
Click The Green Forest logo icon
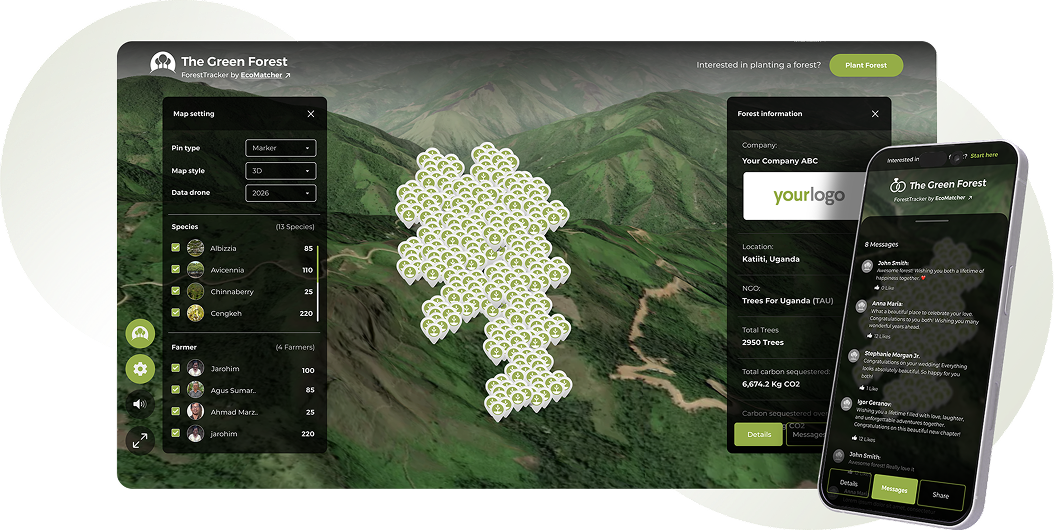pos(162,63)
